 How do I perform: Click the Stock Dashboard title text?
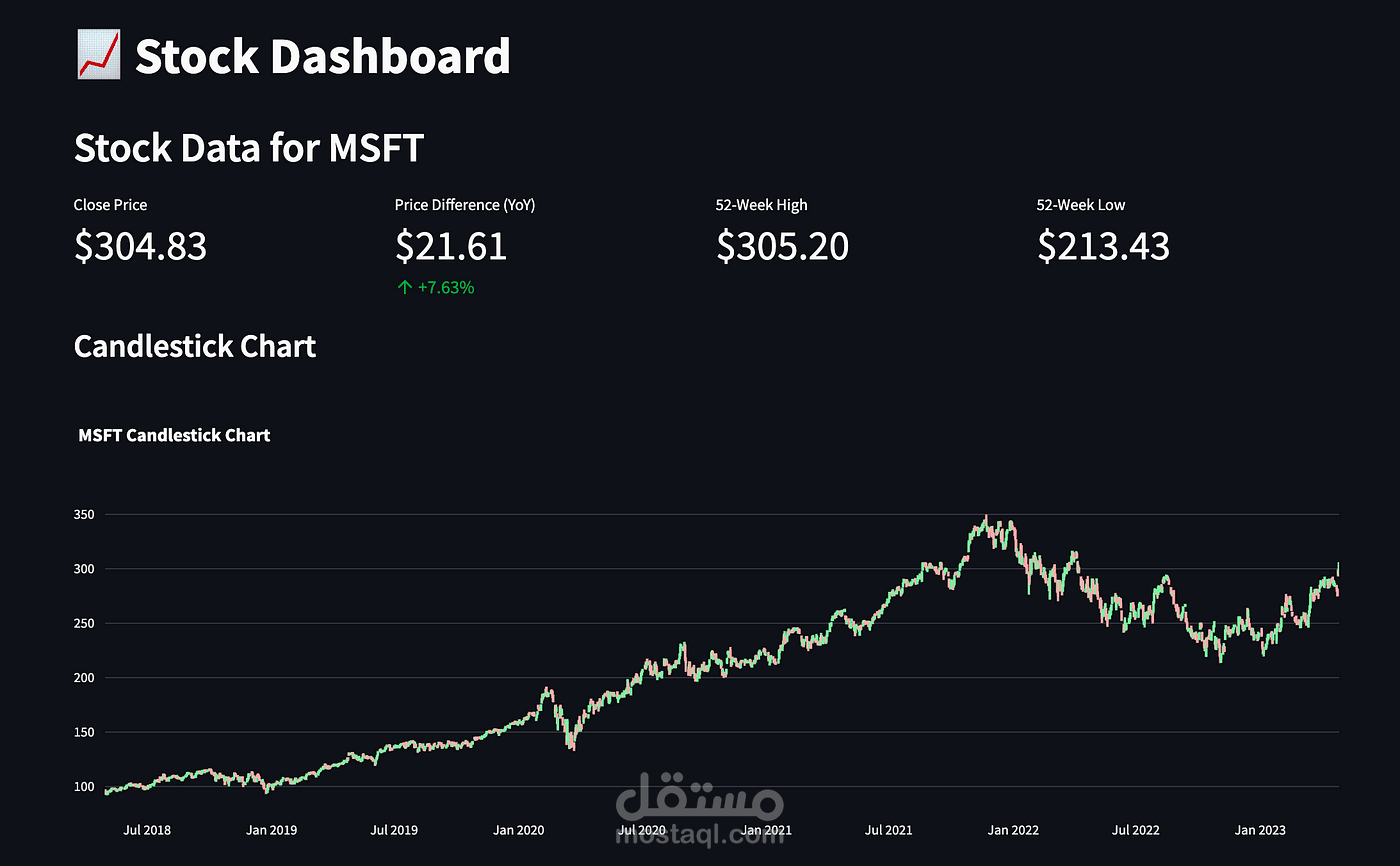point(323,56)
